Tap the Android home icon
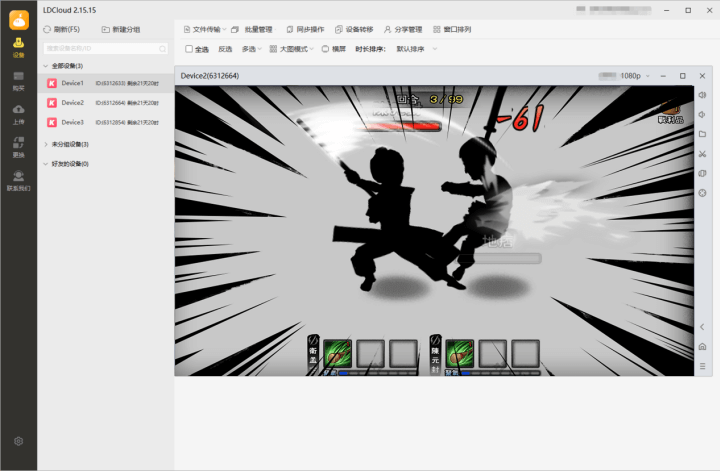The height and width of the screenshot is (471, 720). [702, 347]
